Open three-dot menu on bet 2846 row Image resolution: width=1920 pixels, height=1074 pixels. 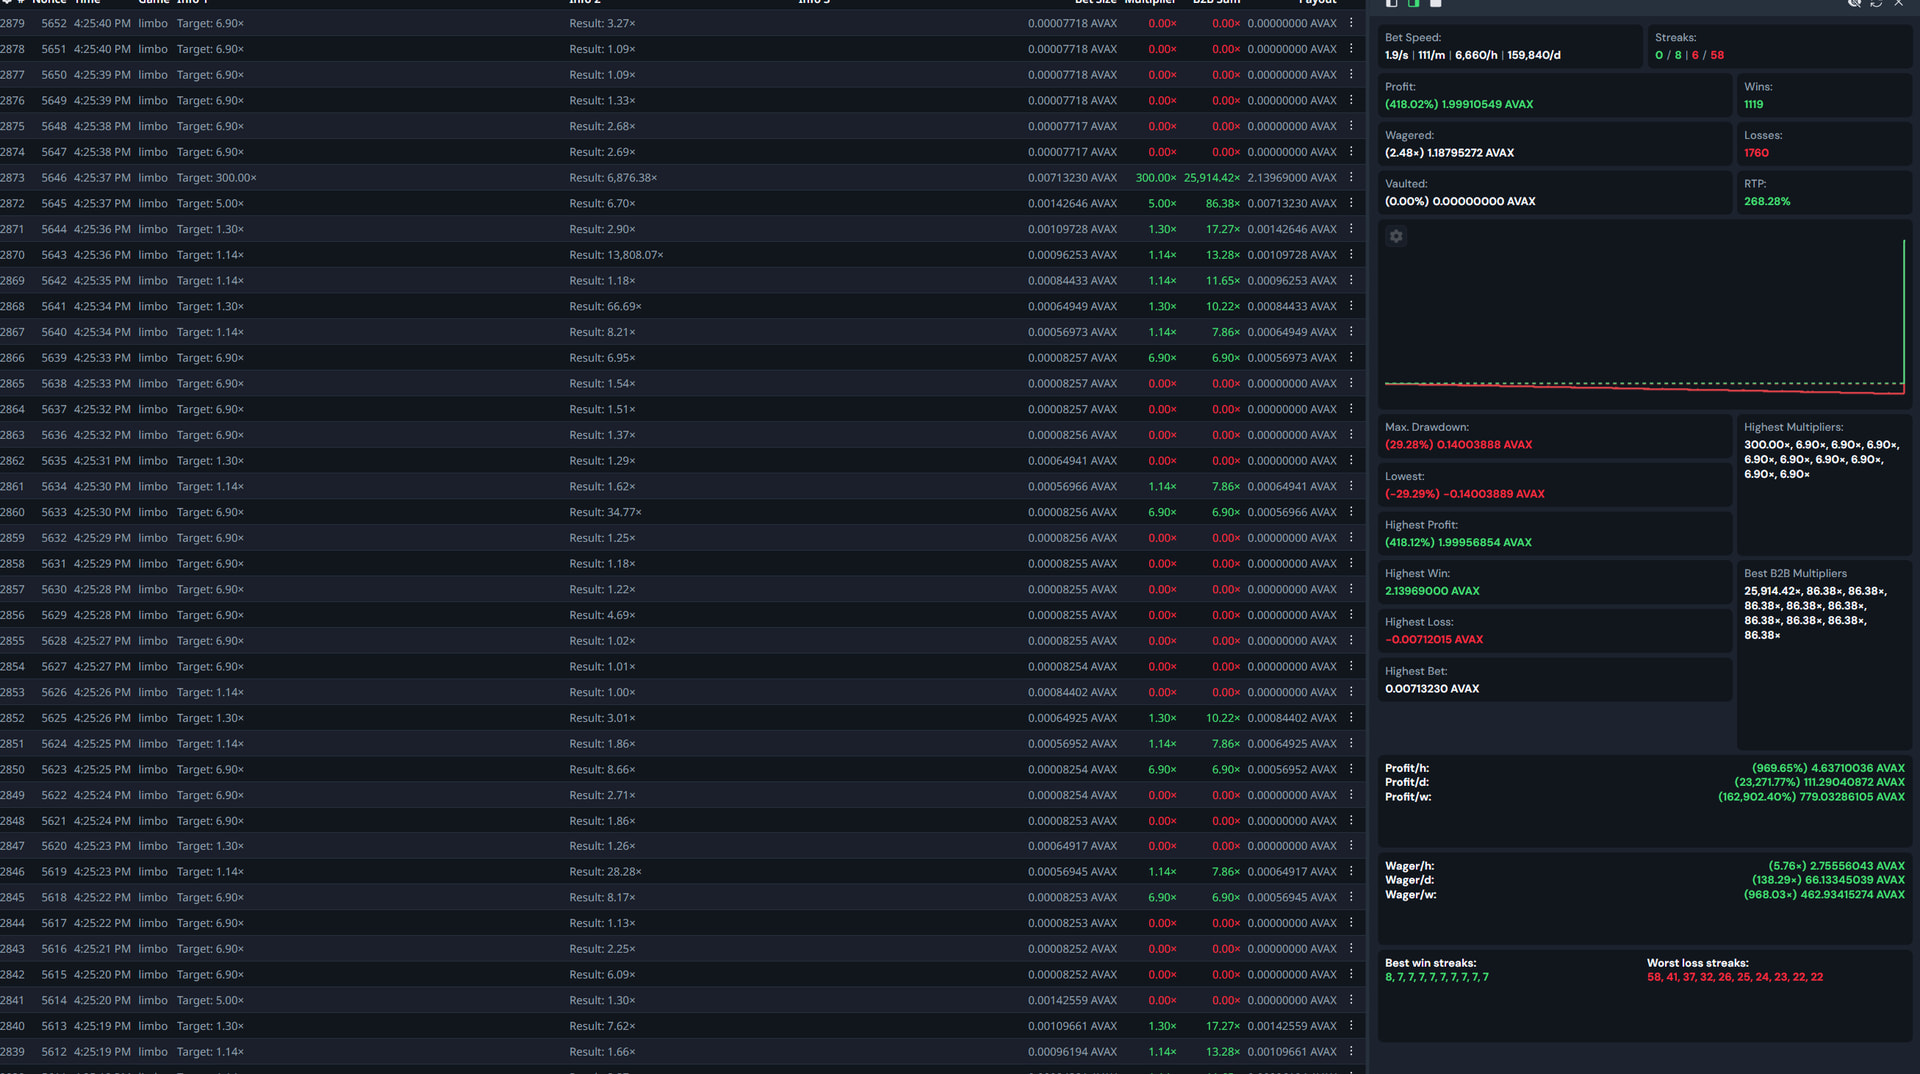pyautogui.click(x=1351, y=872)
